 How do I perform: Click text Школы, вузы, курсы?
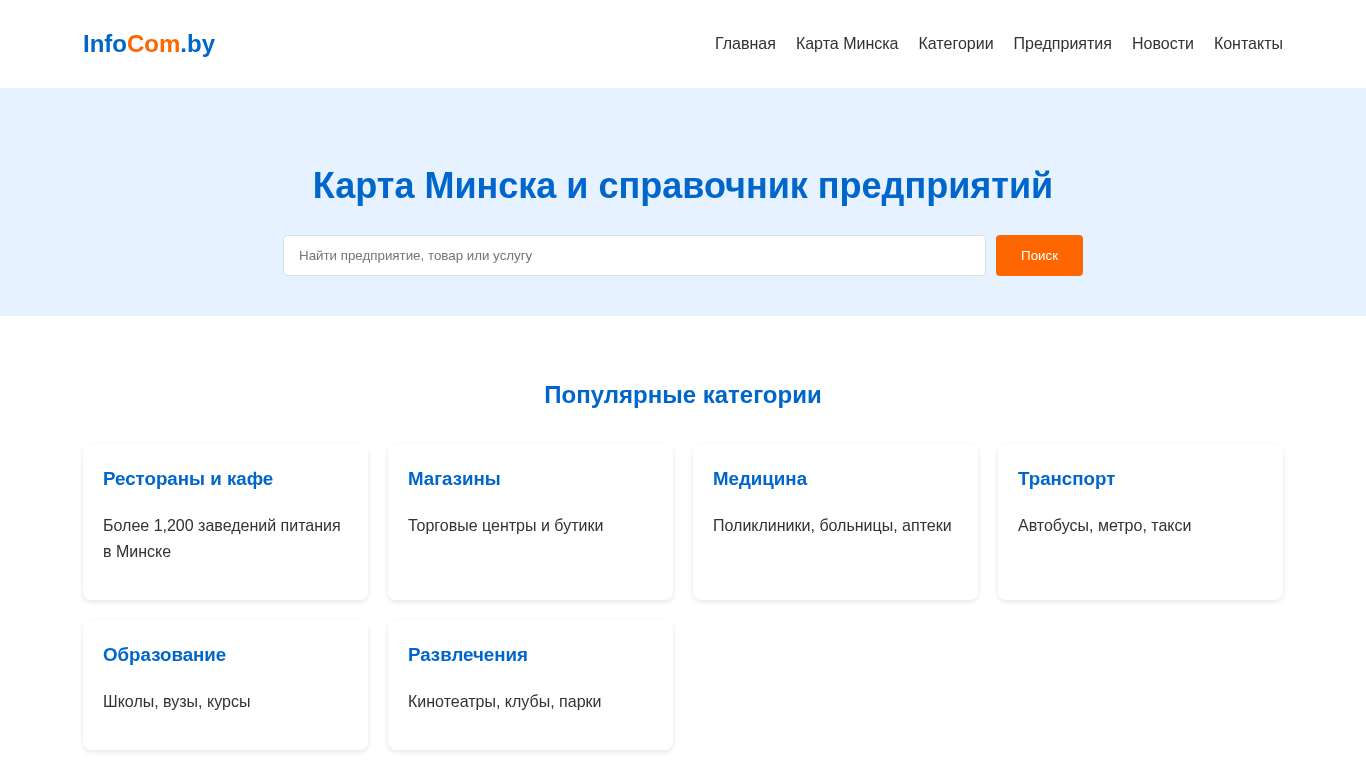click(x=177, y=702)
